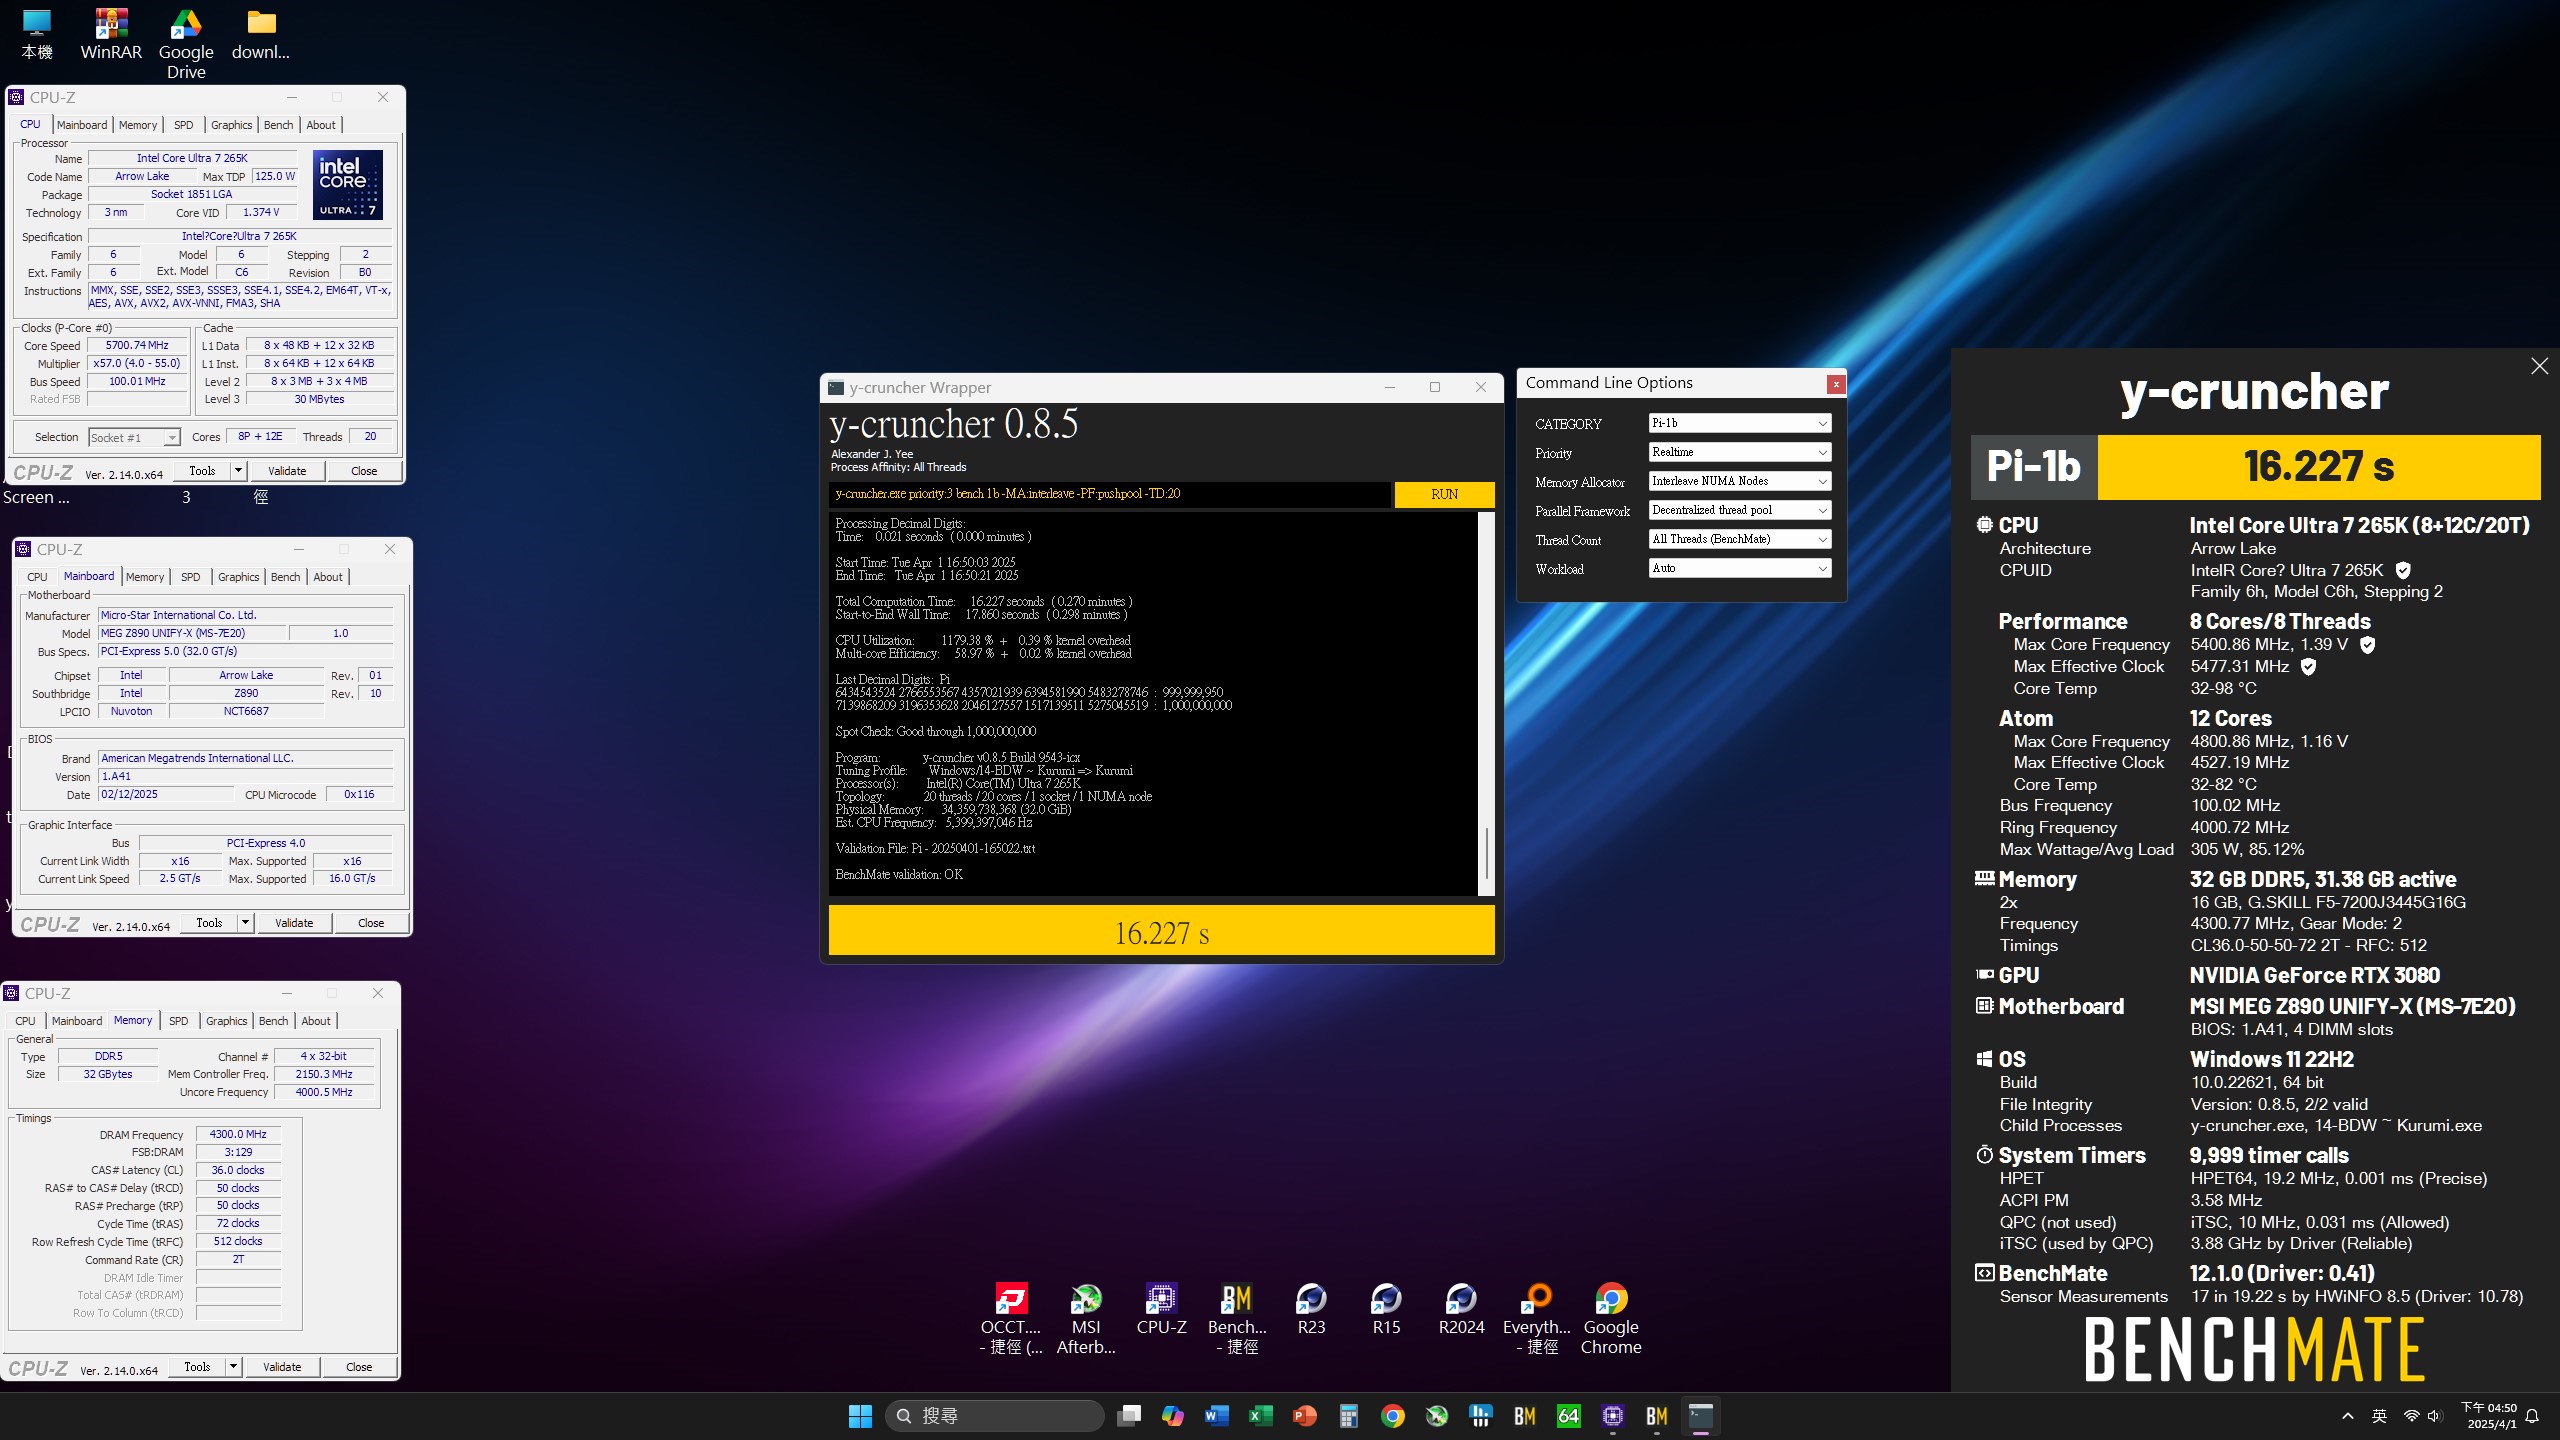The width and height of the screenshot is (2560, 1440).
Task: Open Copilot from the taskbar
Action: pos(1173,1416)
